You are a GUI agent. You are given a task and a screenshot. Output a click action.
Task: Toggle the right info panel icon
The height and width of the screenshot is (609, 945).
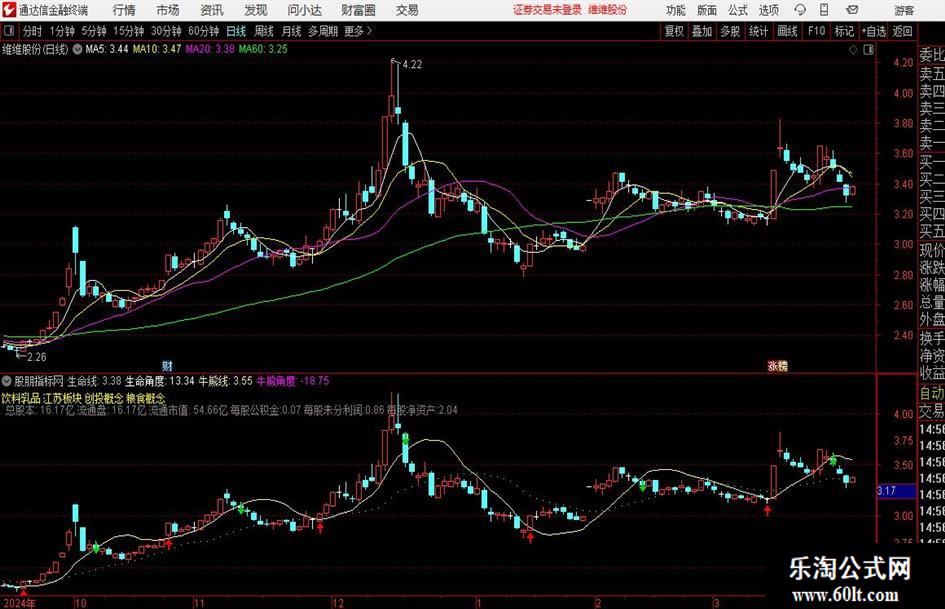click(868, 50)
